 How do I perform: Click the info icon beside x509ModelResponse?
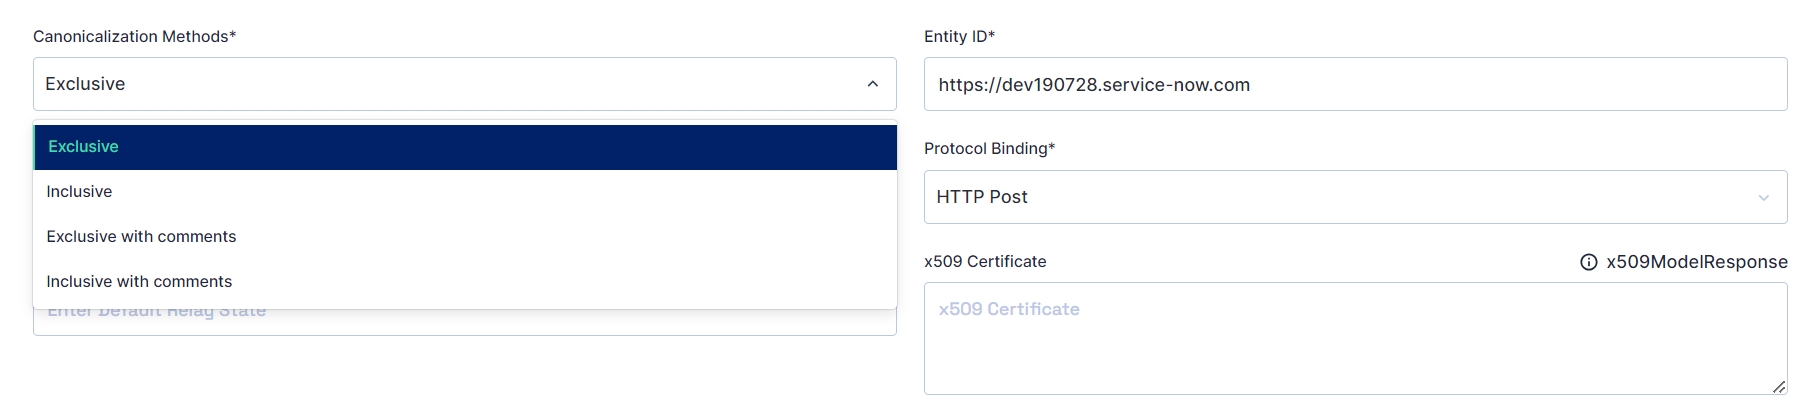(x=1588, y=262)
